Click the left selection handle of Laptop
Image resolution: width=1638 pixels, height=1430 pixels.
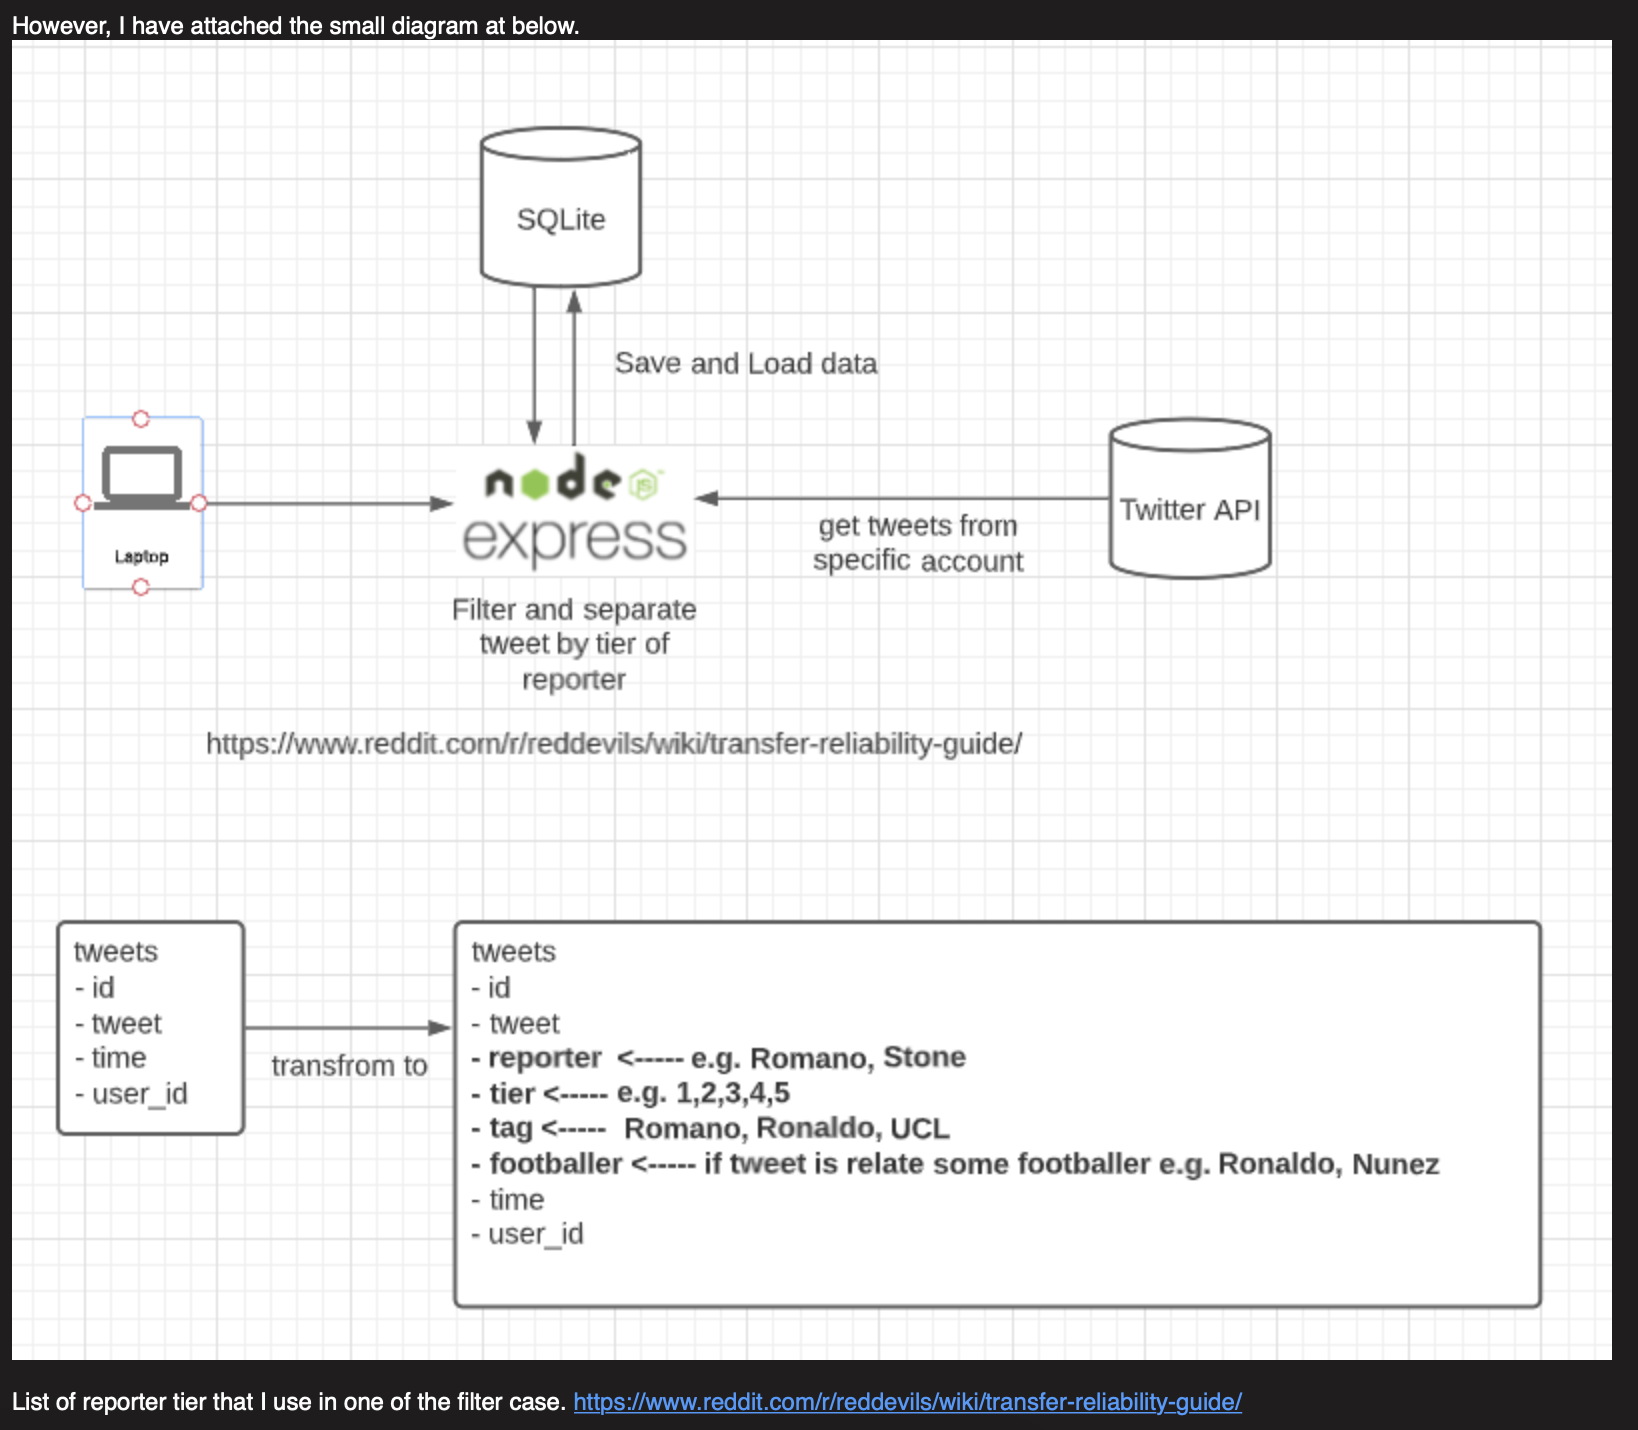click(x=83, y=503)
